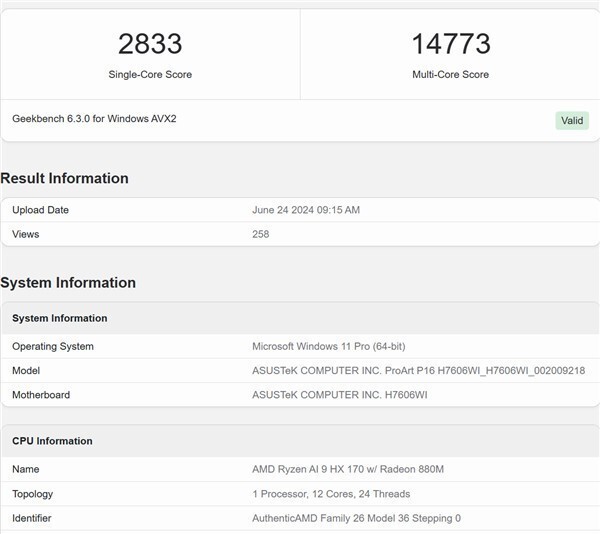Click the Microsoft Windows 11 Pro value
This screenshot has width=600, height=534.
coord(330,346)
